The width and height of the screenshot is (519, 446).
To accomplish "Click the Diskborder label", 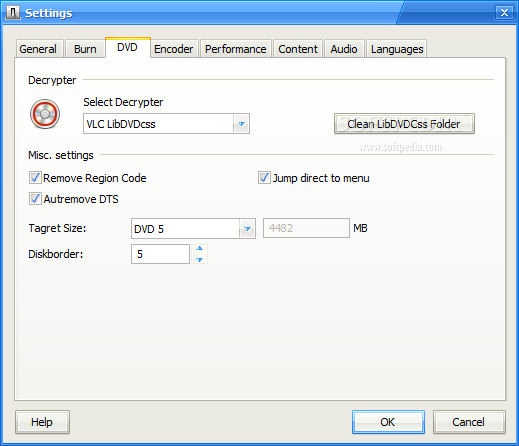I will [x=56, y=254].
